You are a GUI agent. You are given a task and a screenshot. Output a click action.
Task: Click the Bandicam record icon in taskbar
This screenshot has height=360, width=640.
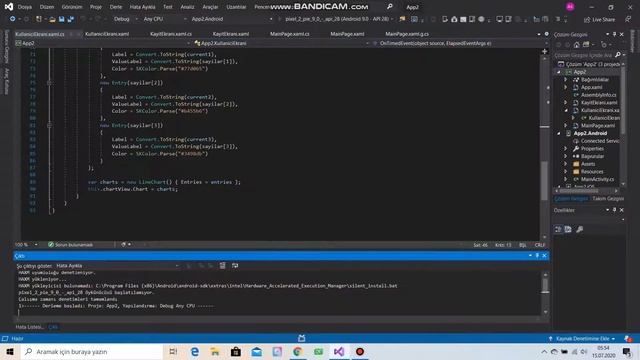pyautogui.click(x=360, y=351)
